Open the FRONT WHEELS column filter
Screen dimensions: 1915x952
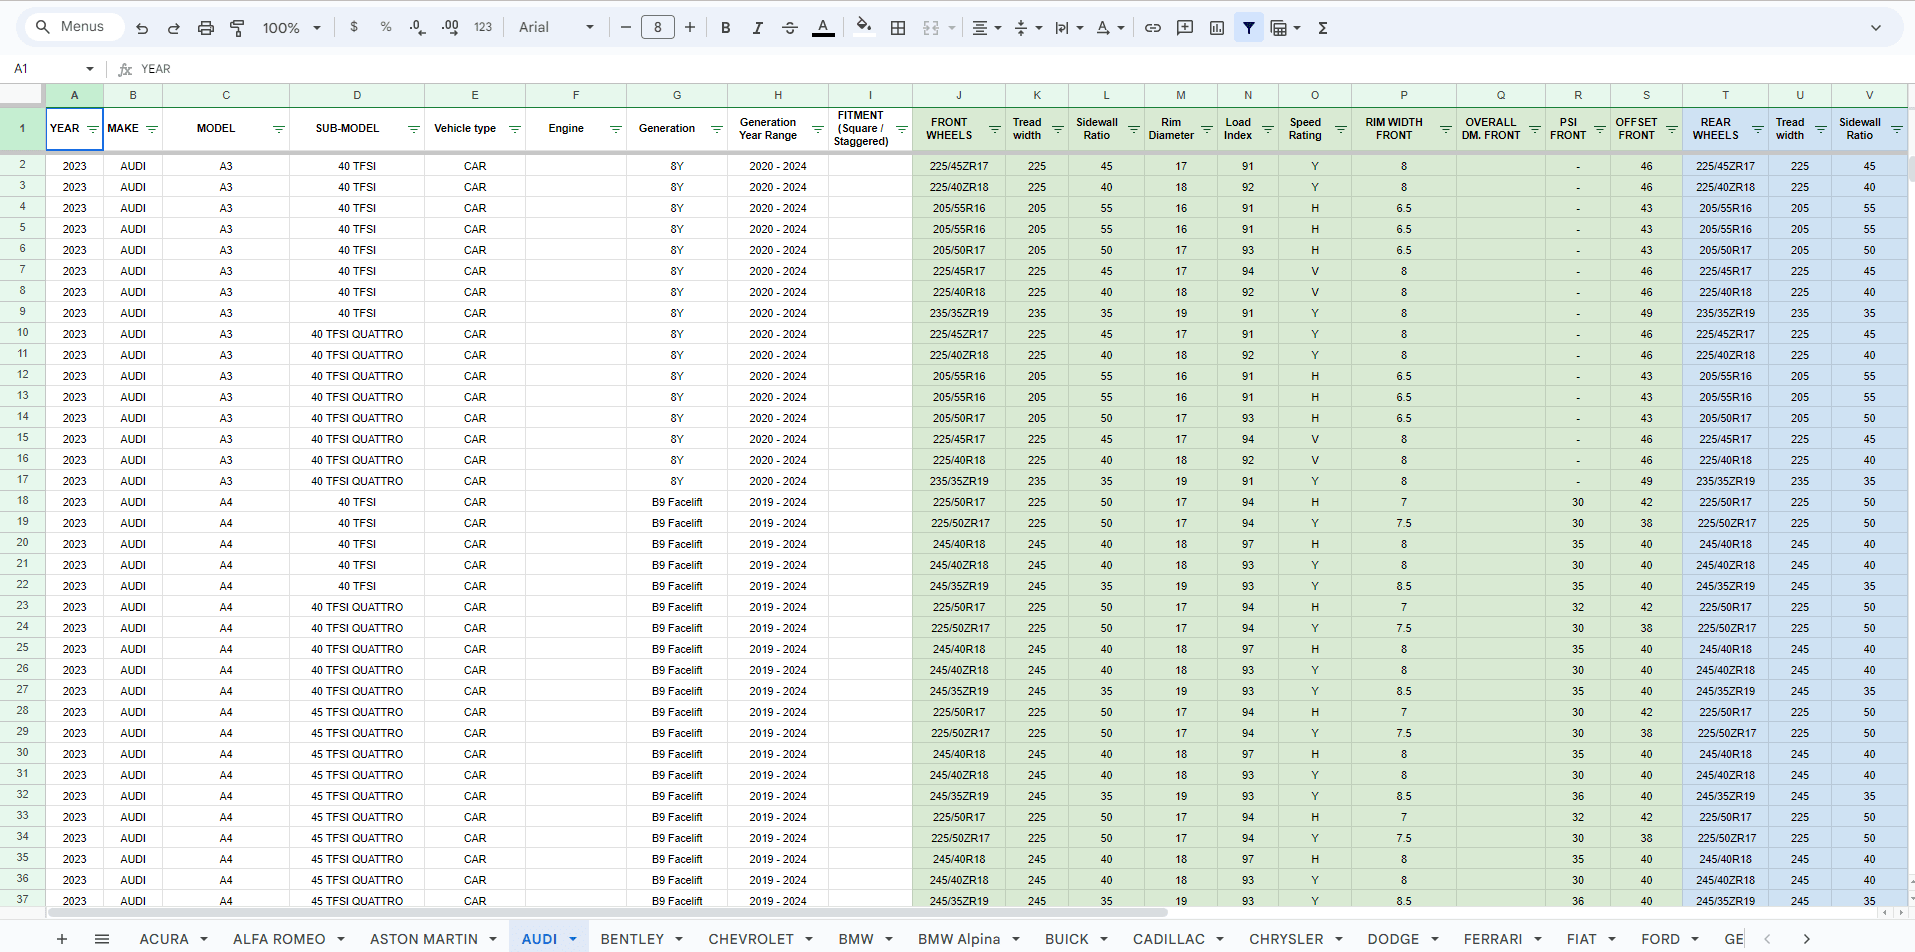coord(995,129)
